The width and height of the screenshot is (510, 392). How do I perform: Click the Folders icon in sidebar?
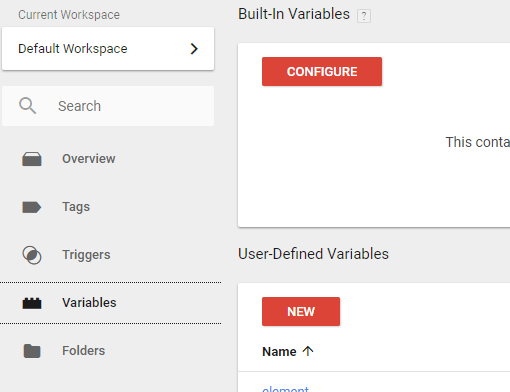(x=32, y=351)
